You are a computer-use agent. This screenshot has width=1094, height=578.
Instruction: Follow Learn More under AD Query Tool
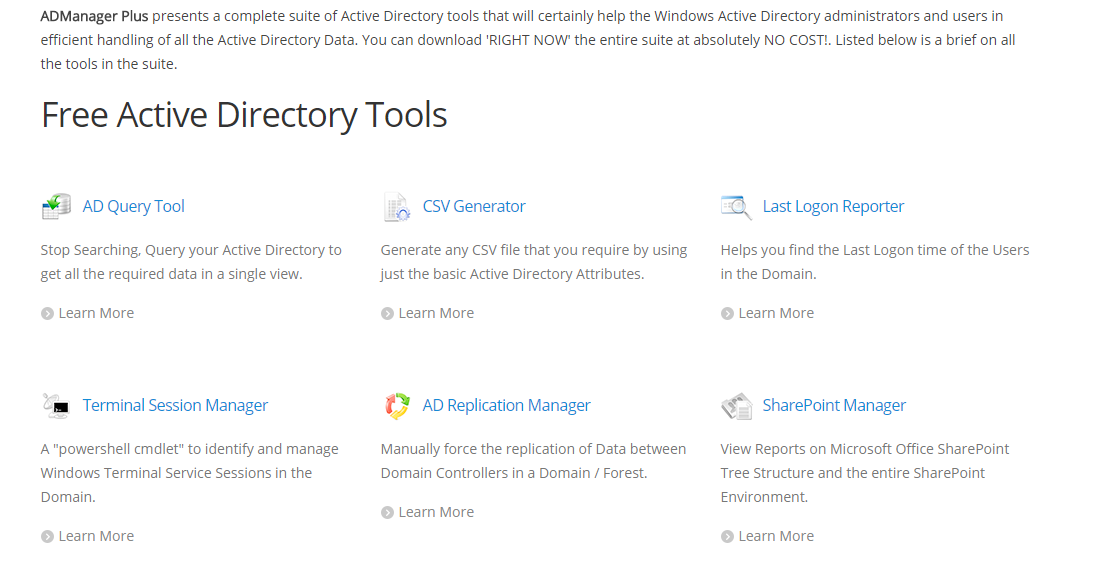pos(96,313)
